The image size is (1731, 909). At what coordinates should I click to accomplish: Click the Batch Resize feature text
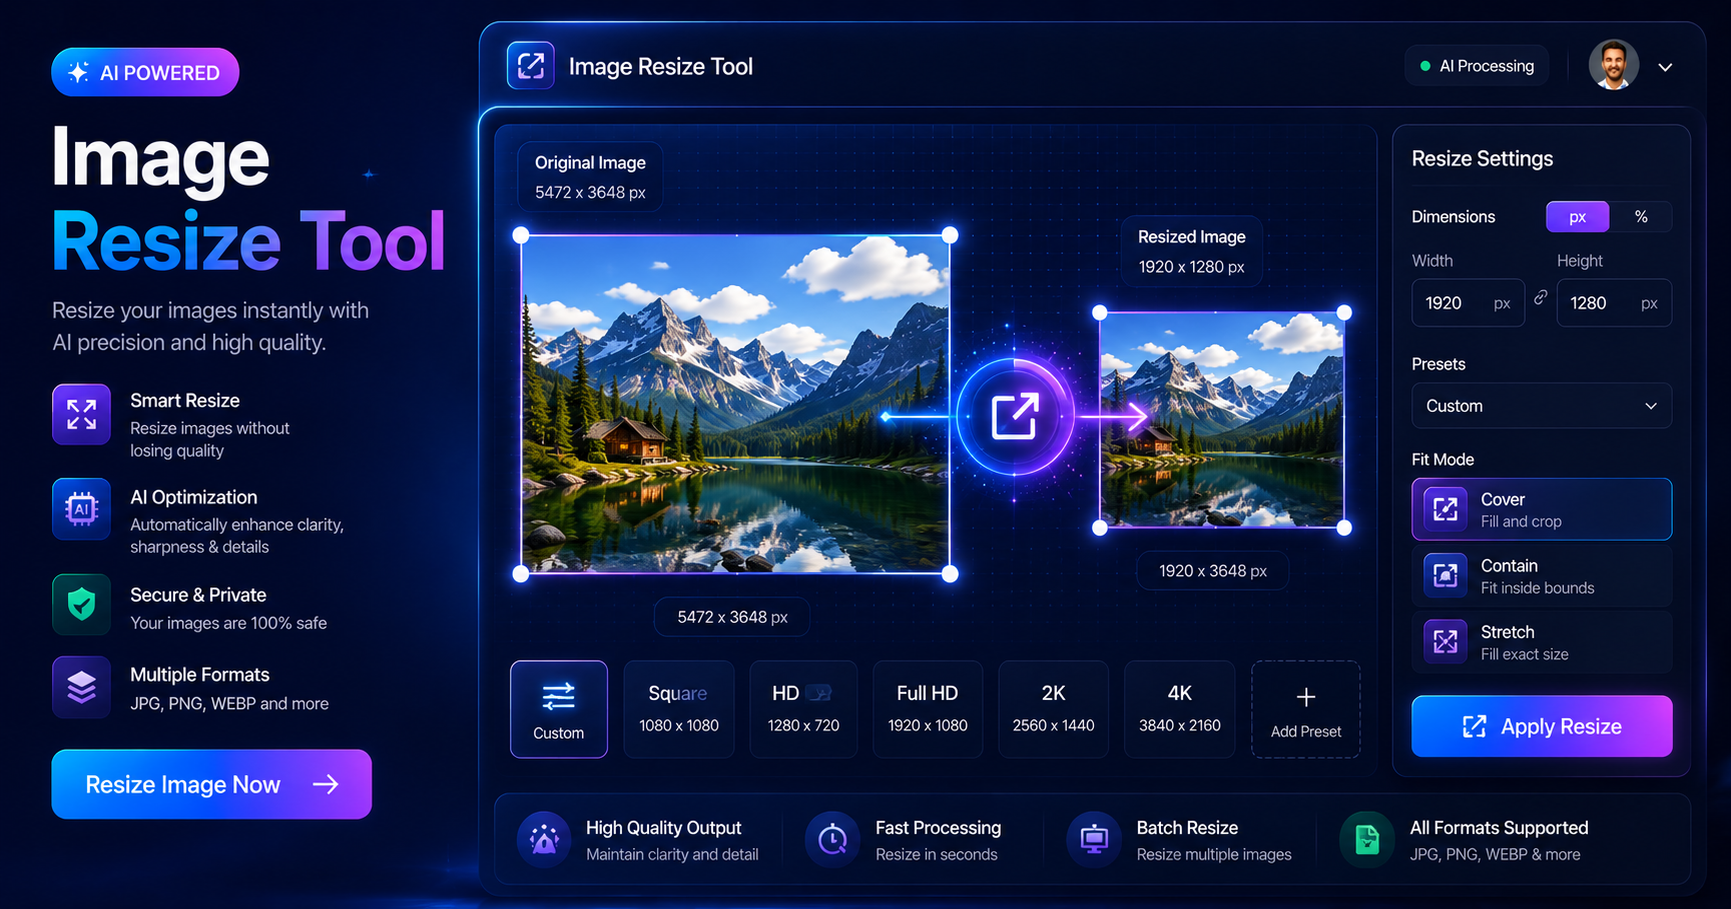coord(1214,840)
